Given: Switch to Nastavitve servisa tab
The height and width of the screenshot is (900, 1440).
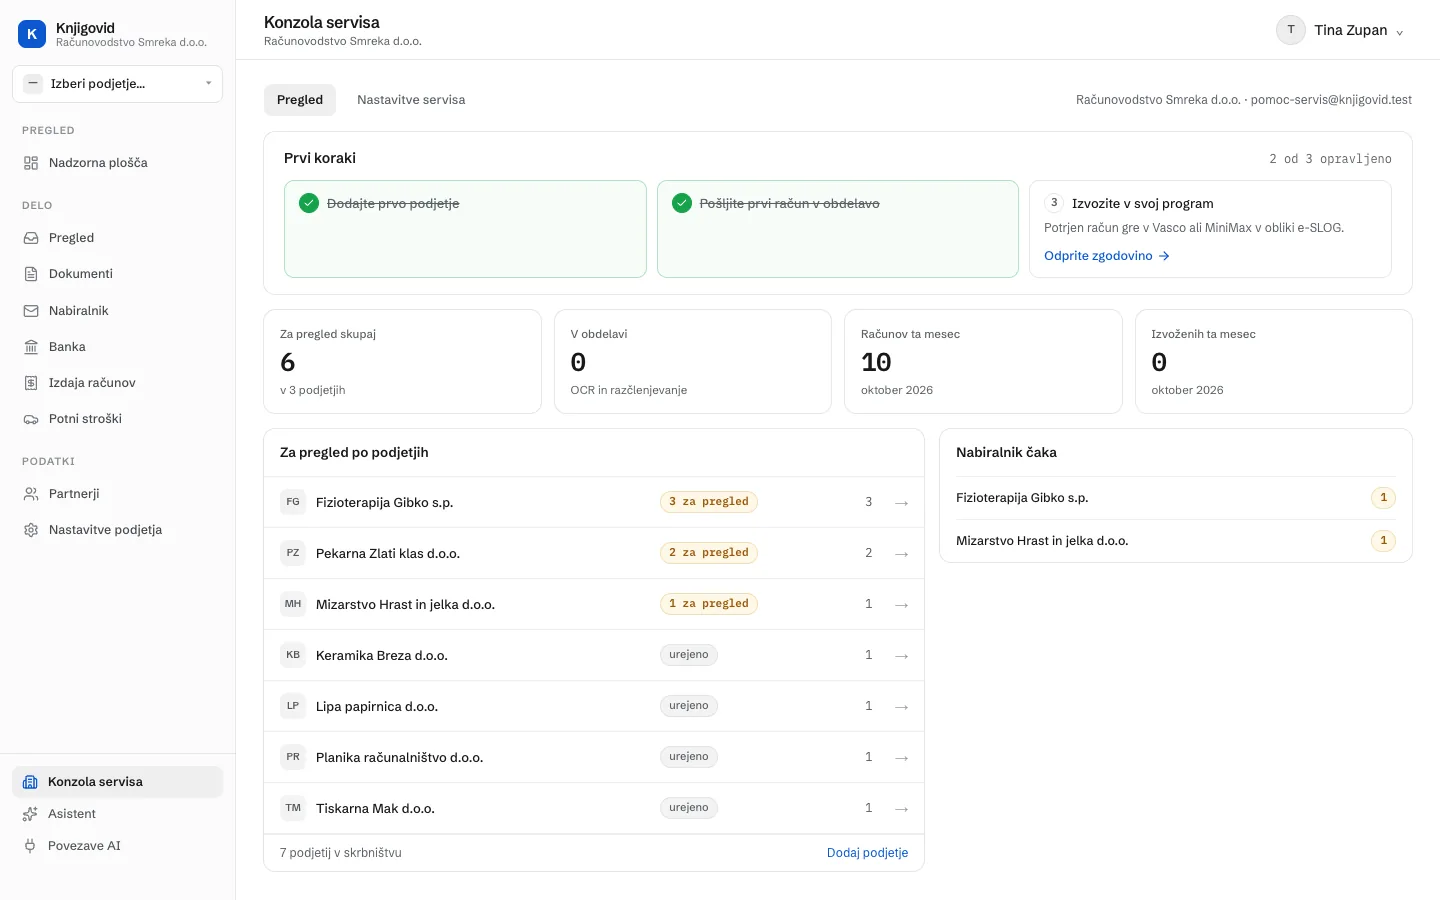Looking at the screenshot, I should point(411,100).
